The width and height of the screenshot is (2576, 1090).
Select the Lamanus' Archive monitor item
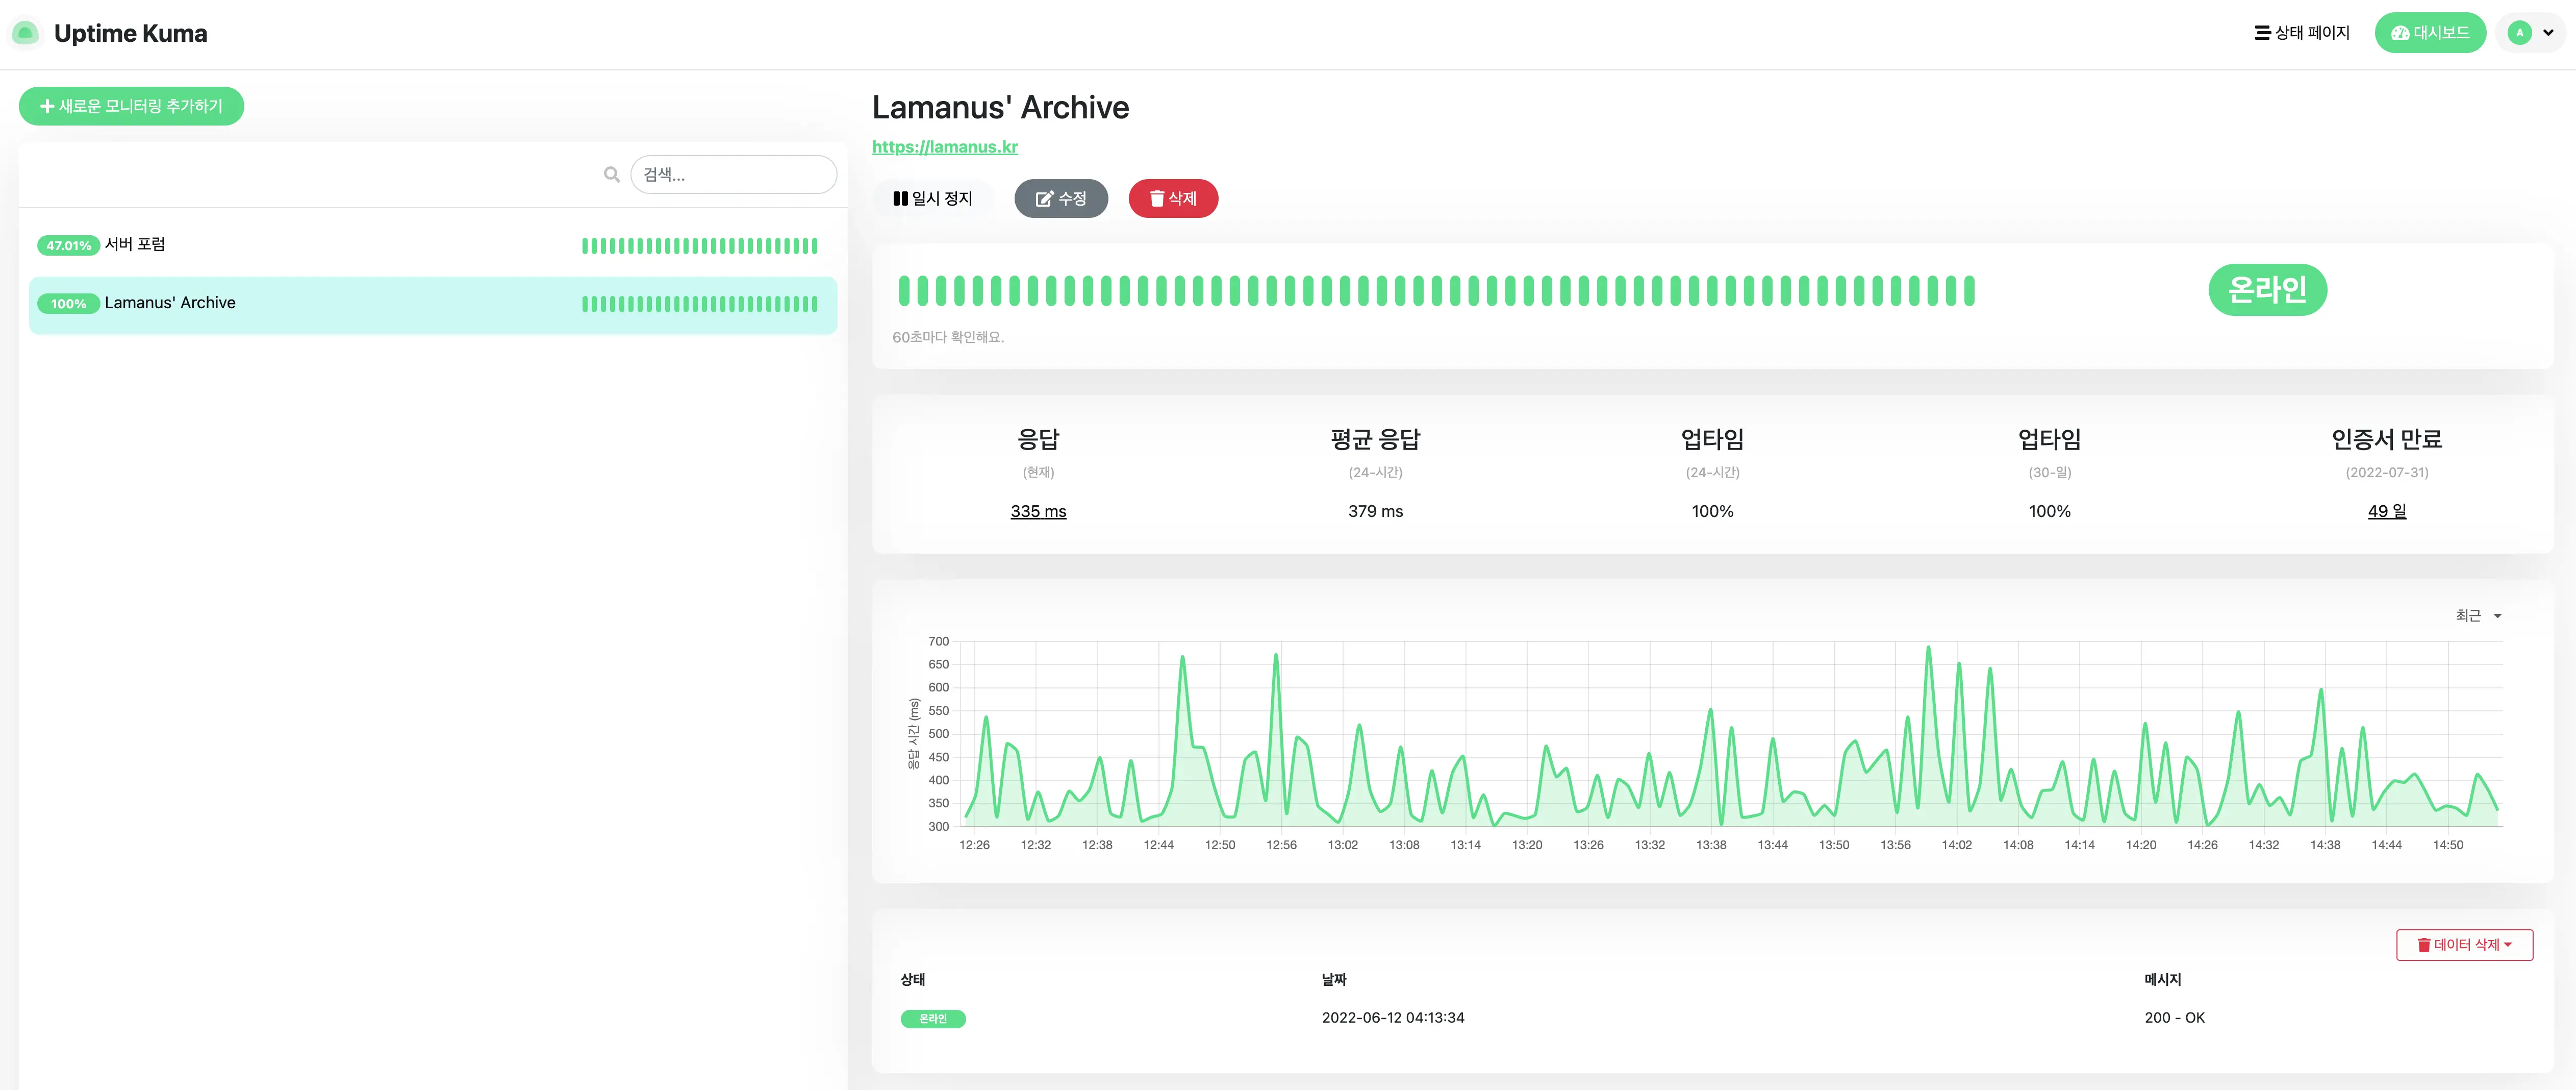[x=170, y=303]
